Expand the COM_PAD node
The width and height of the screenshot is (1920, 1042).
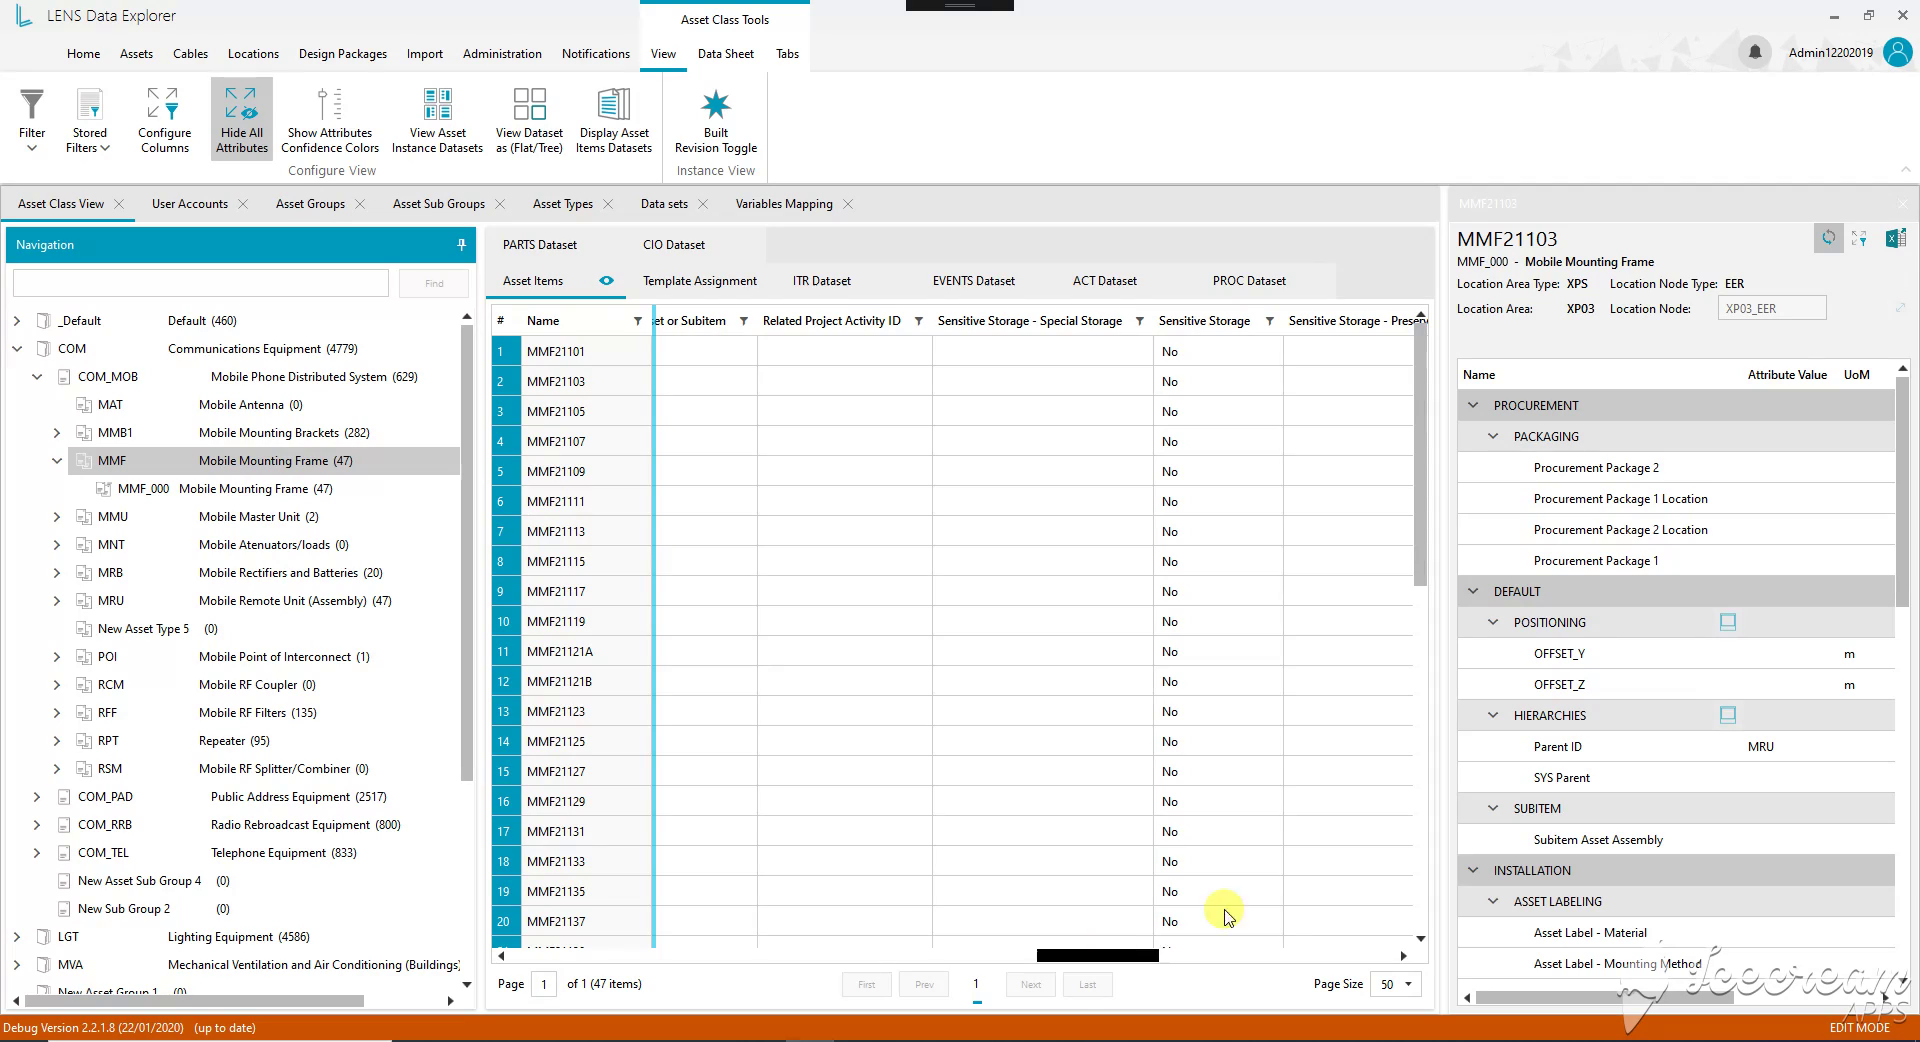coord(37,797)
